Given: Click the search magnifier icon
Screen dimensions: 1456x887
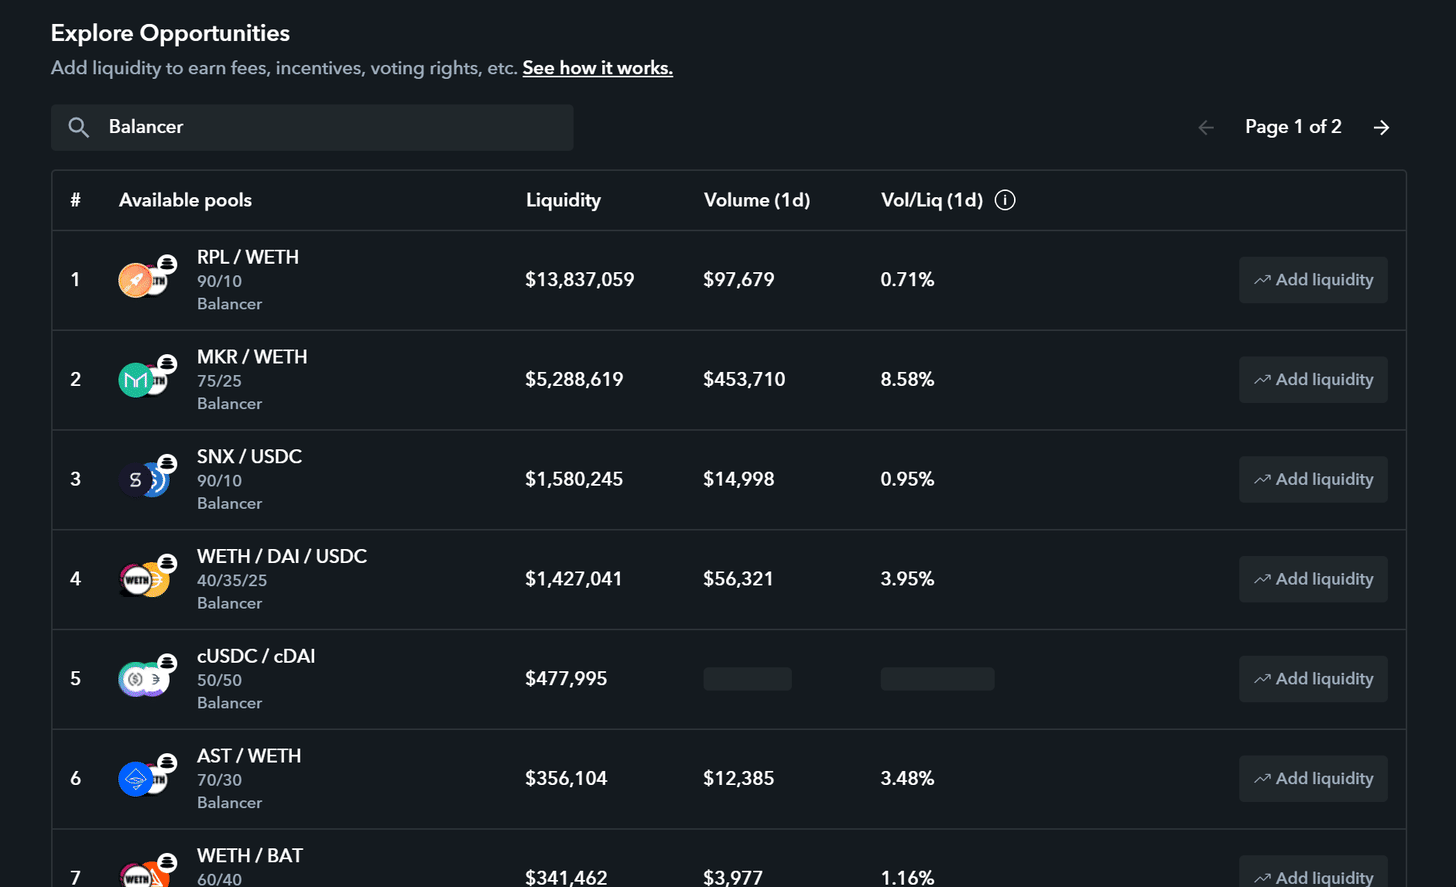Looking at the screenshot, I should pos(79,127).
